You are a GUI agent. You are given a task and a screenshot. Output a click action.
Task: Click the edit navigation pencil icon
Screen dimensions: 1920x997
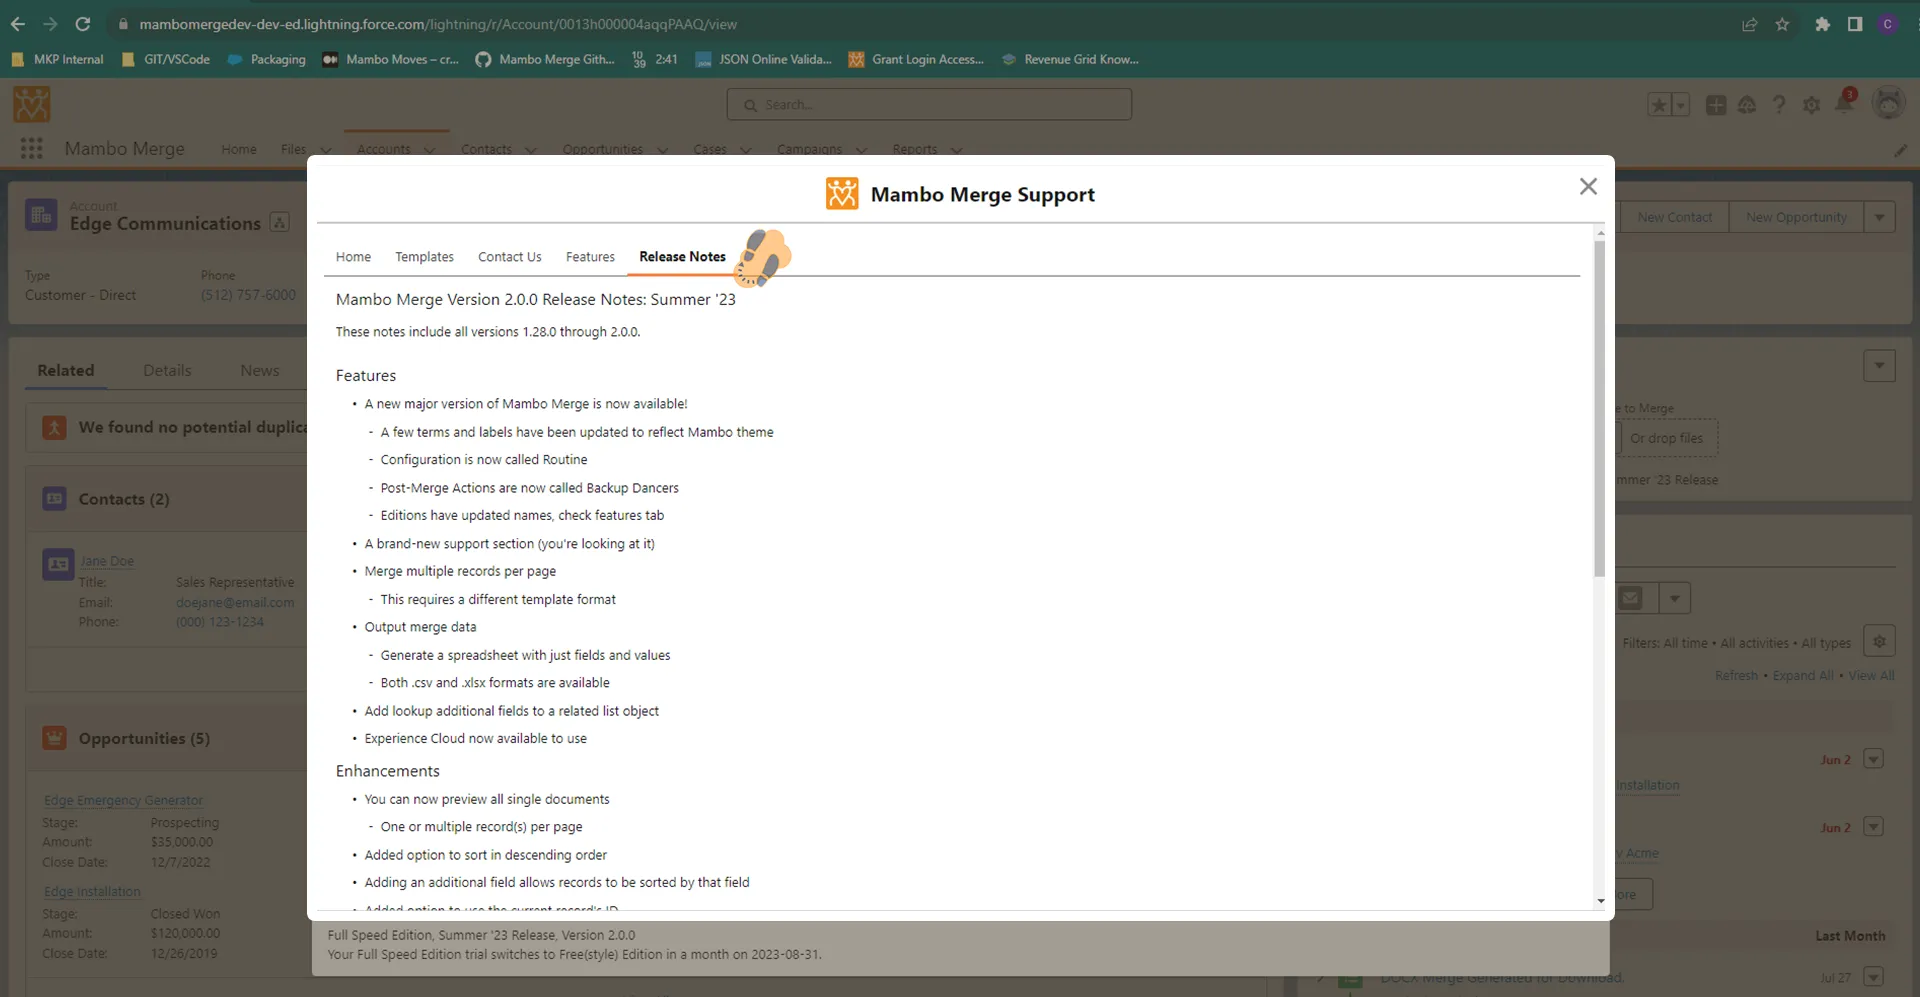[x=1900, y=150]
